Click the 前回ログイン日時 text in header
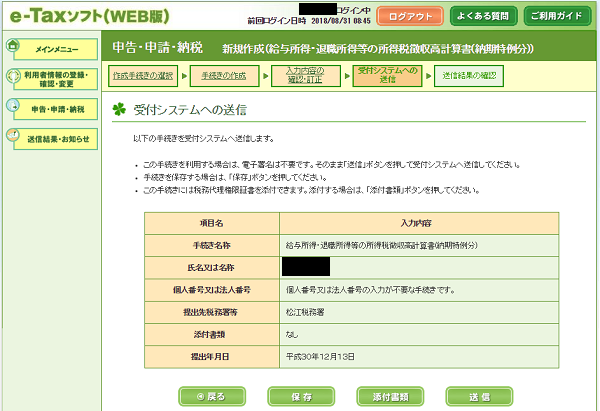600x411 pixels. [x=277, y=21]
